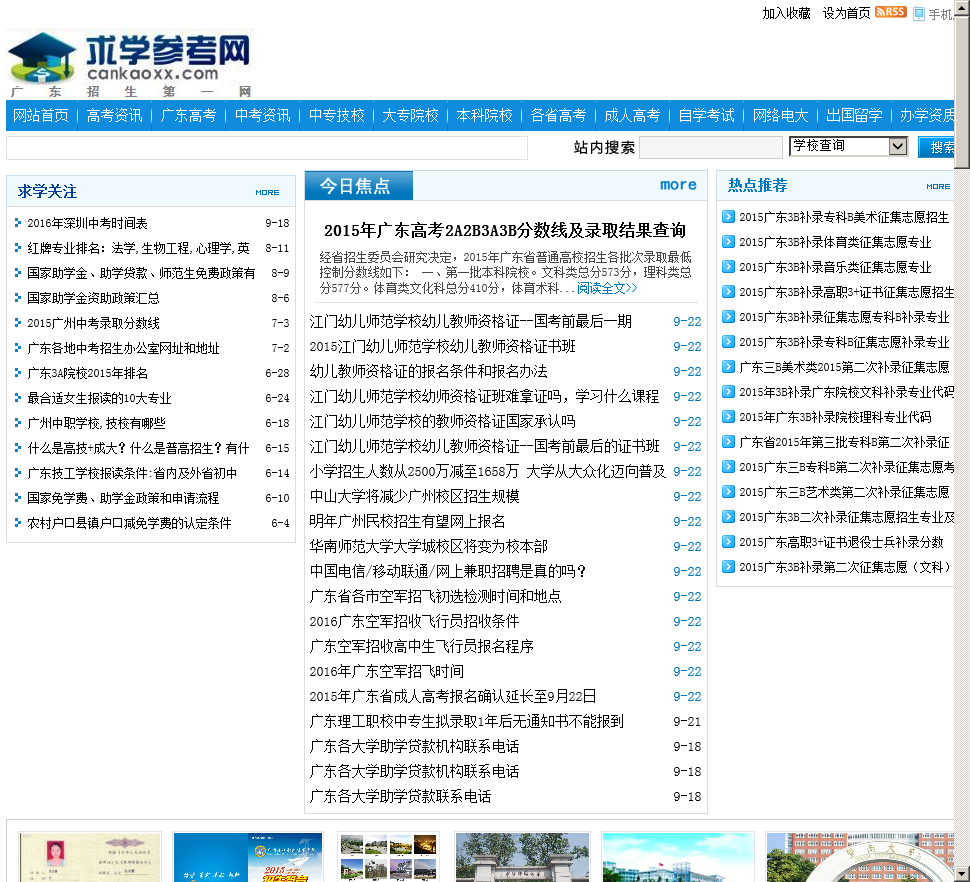Screen dimensions: 970x882
Task: Click 加入收藏 link at top
Action: point(786,13)
